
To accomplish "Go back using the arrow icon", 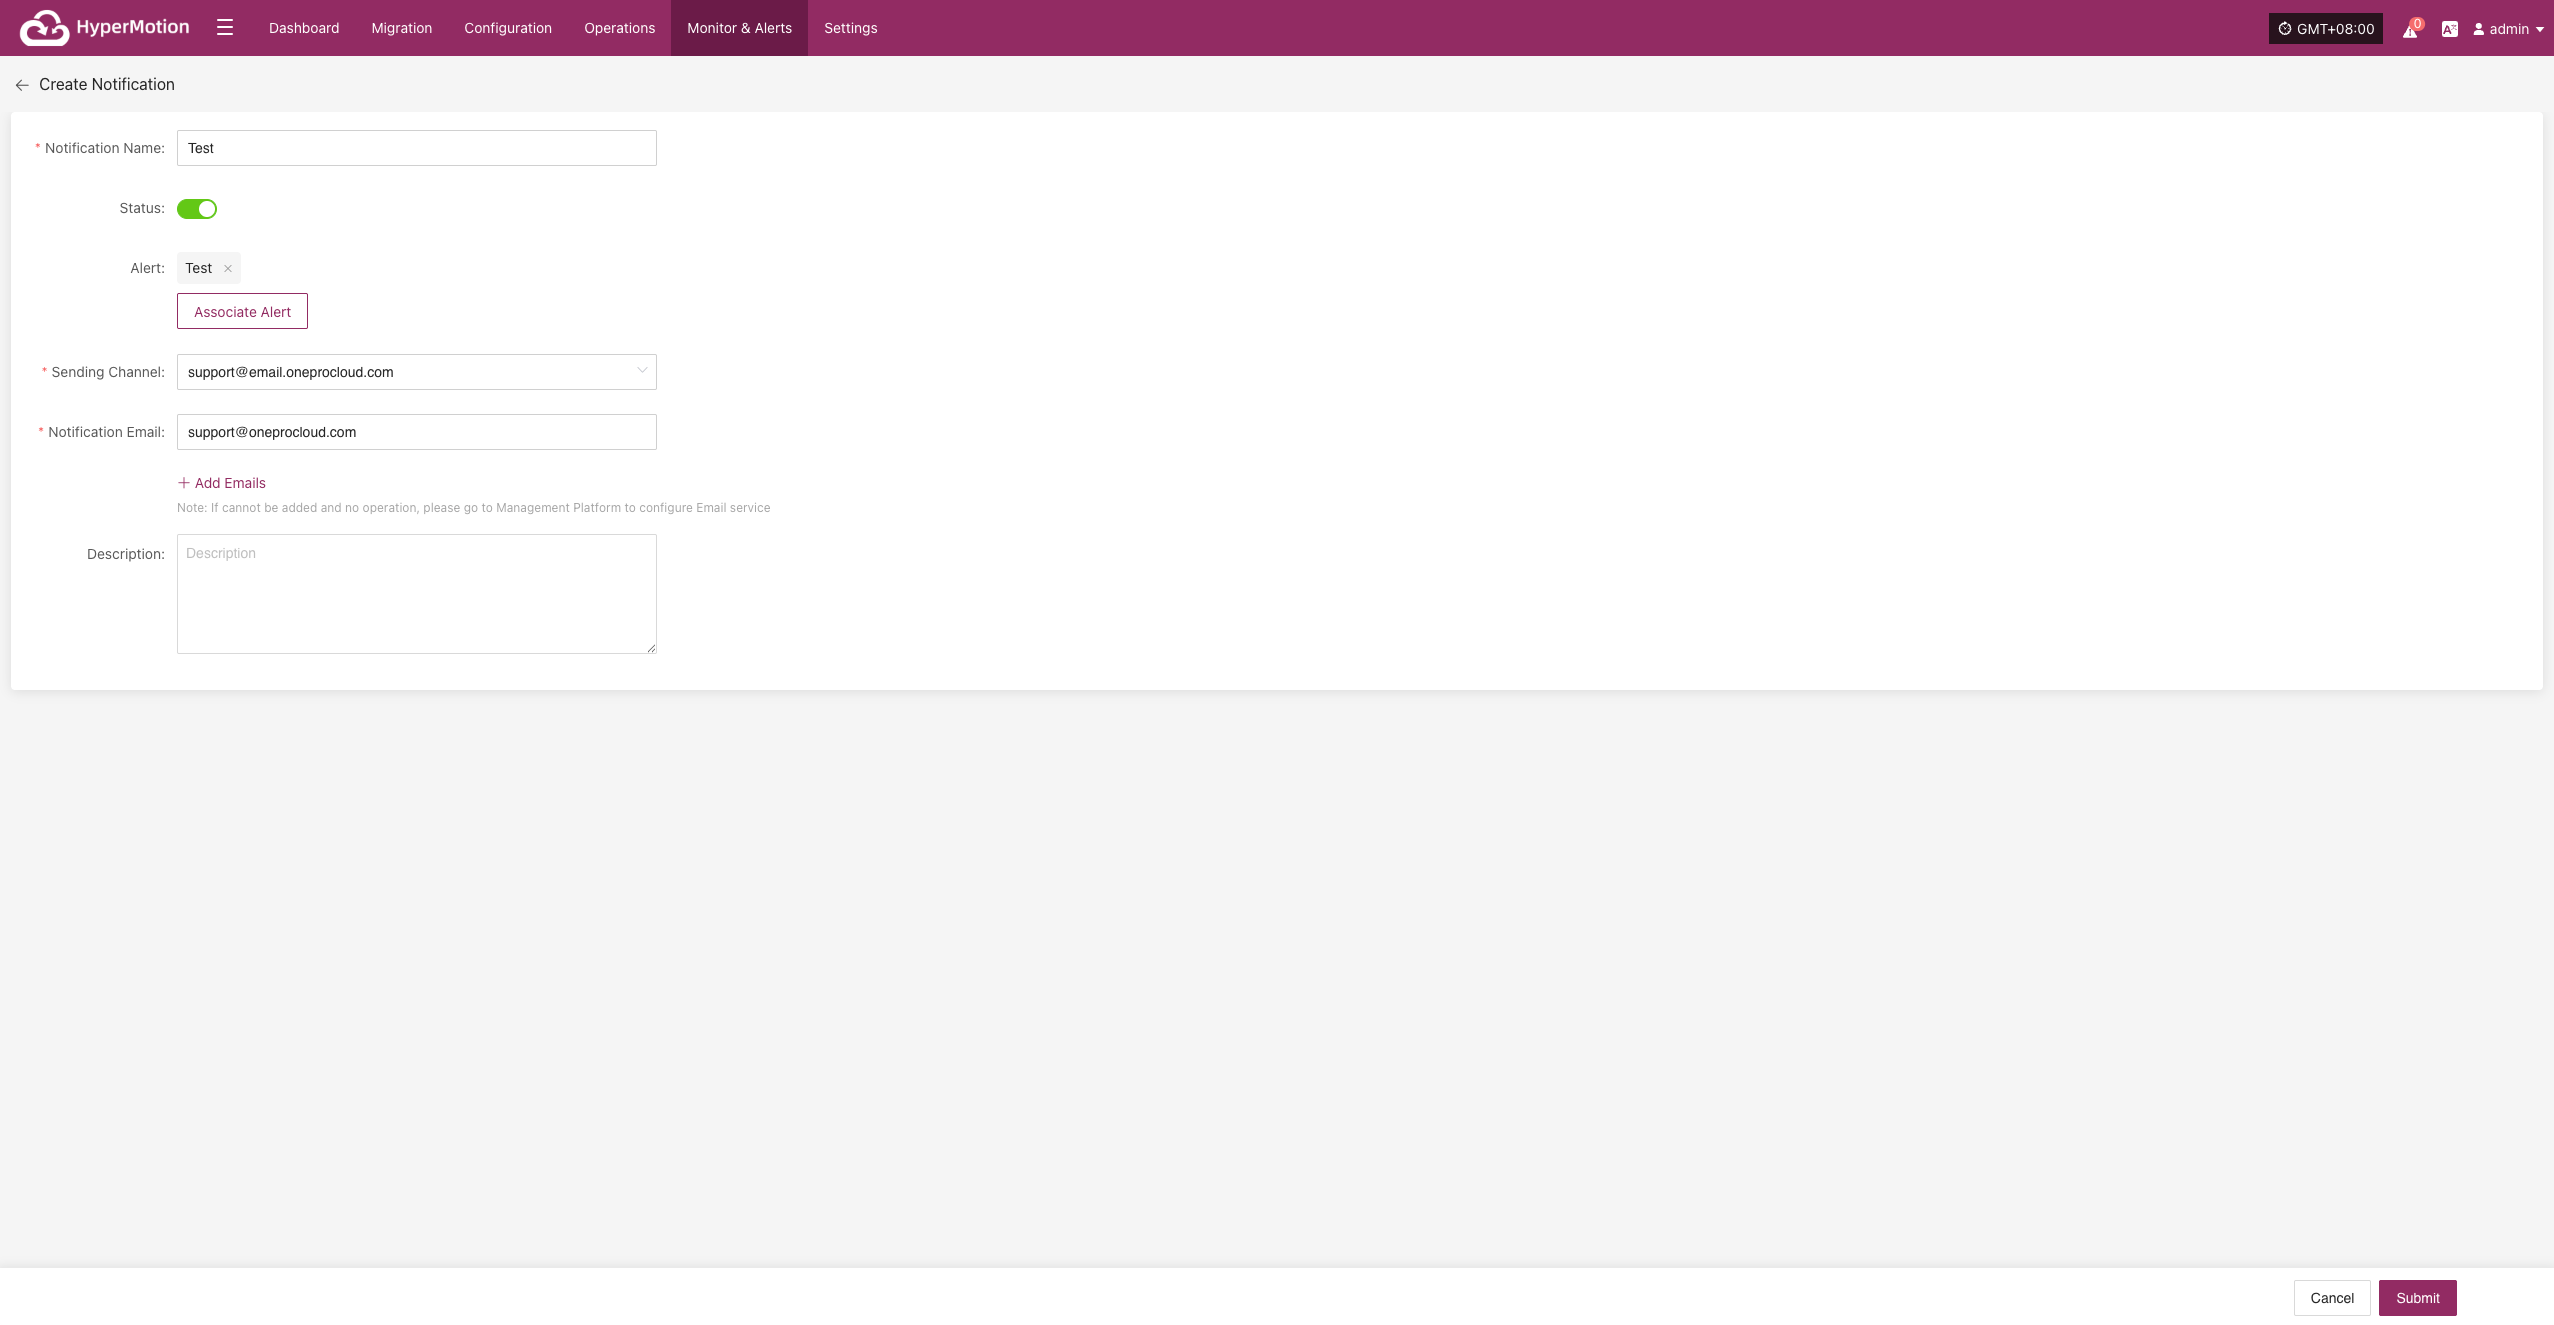I will [22, 85].
